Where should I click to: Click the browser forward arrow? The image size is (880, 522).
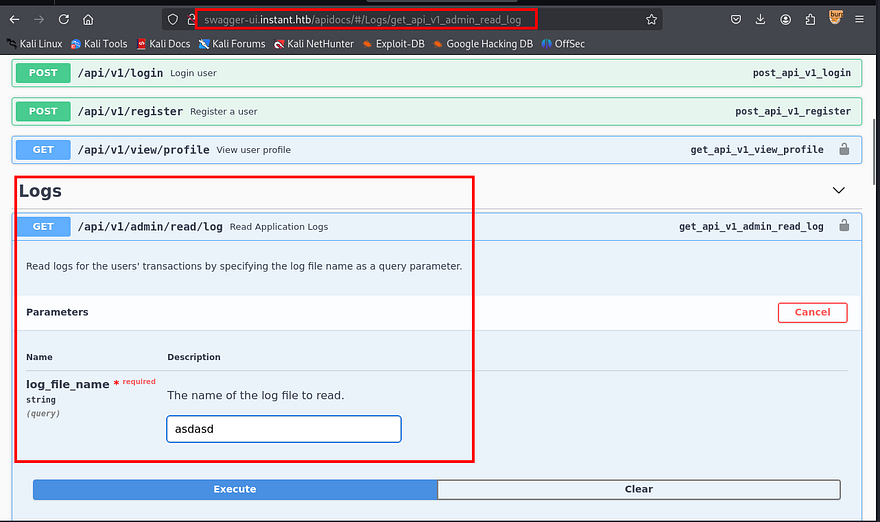pyautogui.click(x=39, y=20)
